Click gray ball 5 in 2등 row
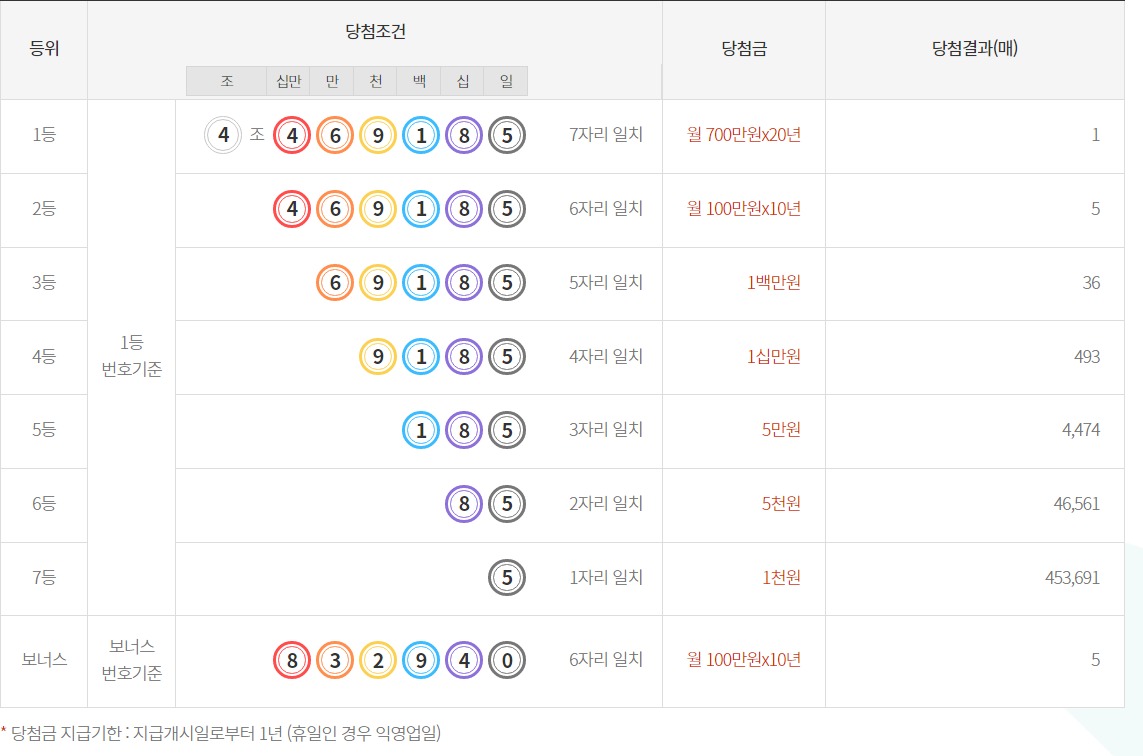 pyautogui.click(x=507, y=209)
